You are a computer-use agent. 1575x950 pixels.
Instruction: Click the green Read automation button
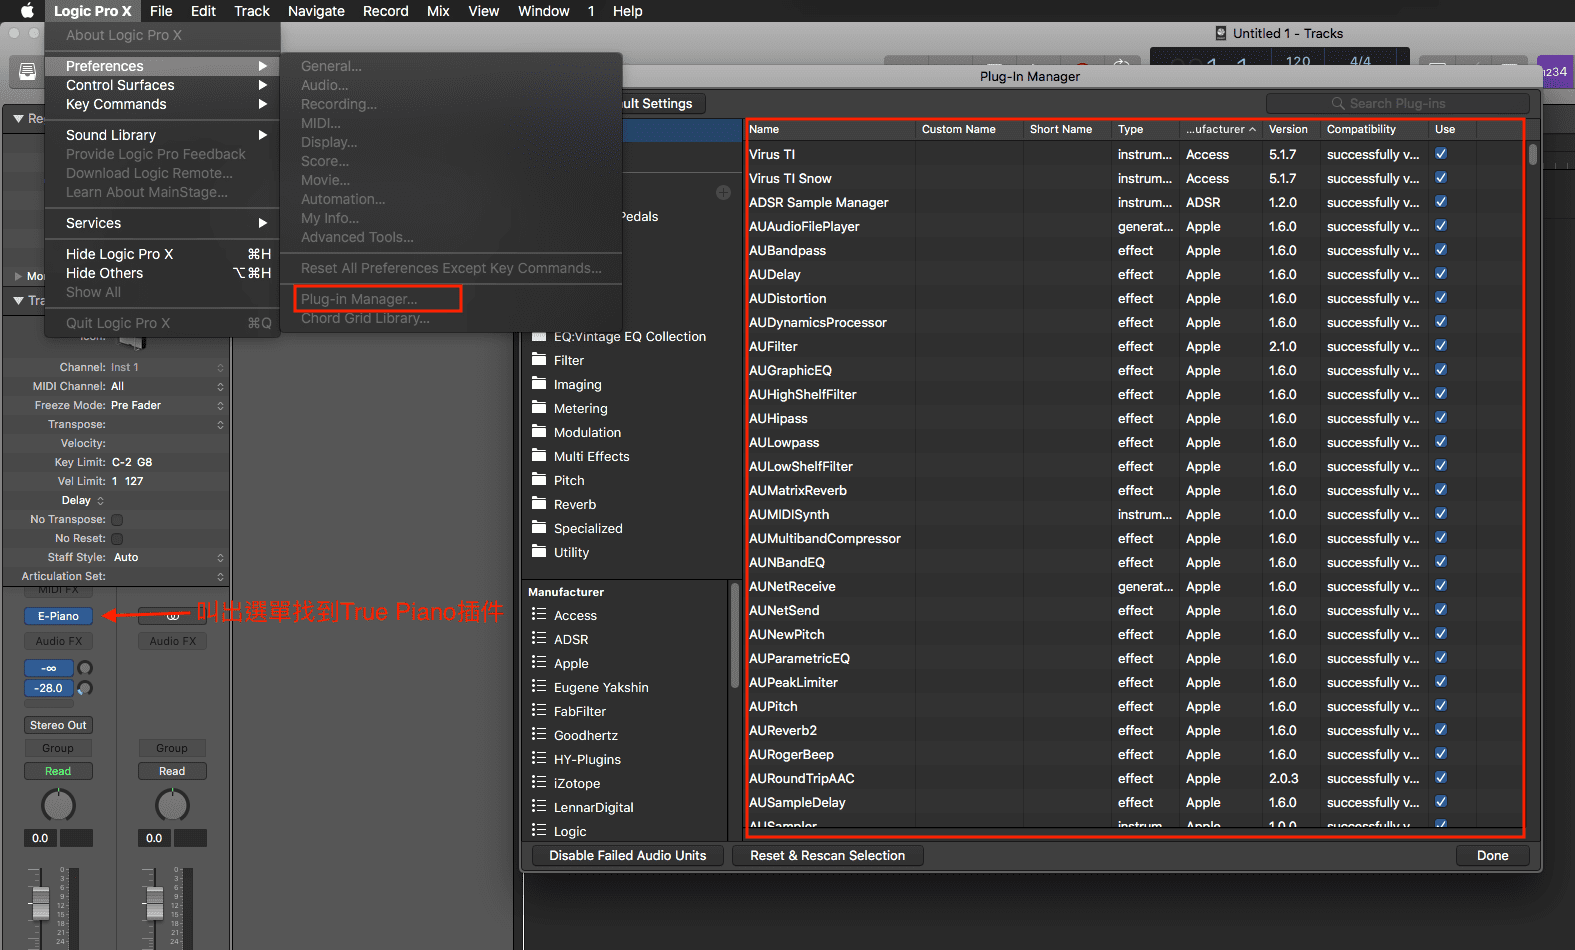pyautogui.click(x=58, y=772)
